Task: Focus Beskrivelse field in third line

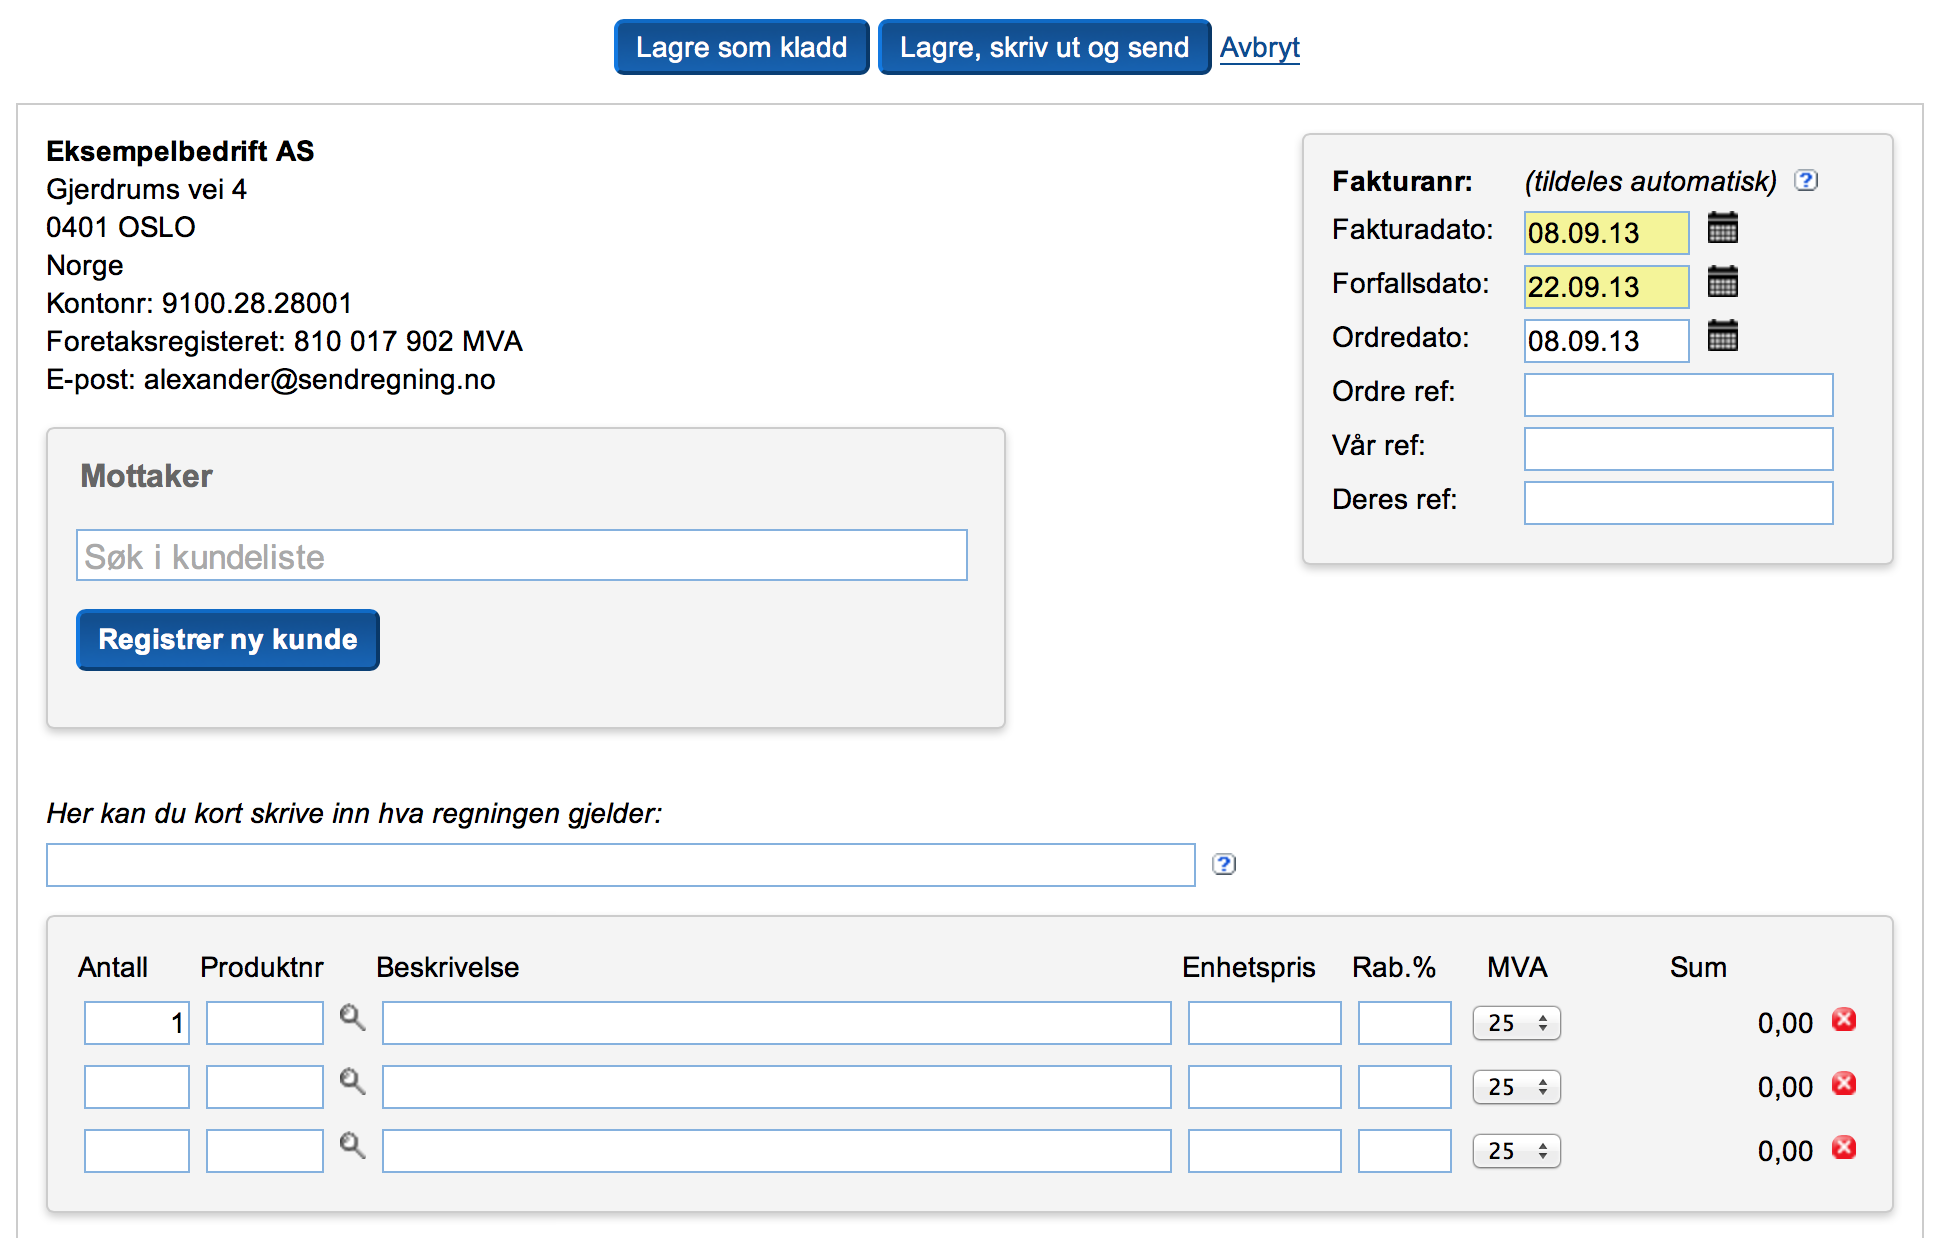Action: (x=777, y=1151)
